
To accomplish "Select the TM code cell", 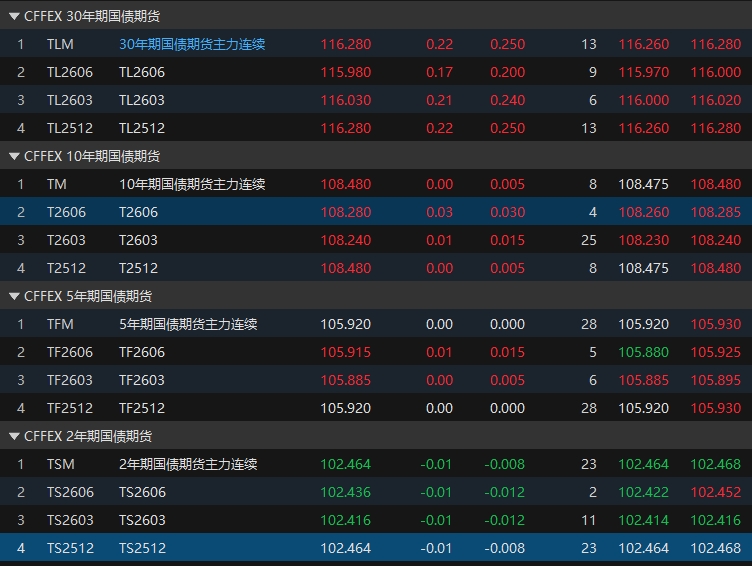I will click(x=57, y=184).
